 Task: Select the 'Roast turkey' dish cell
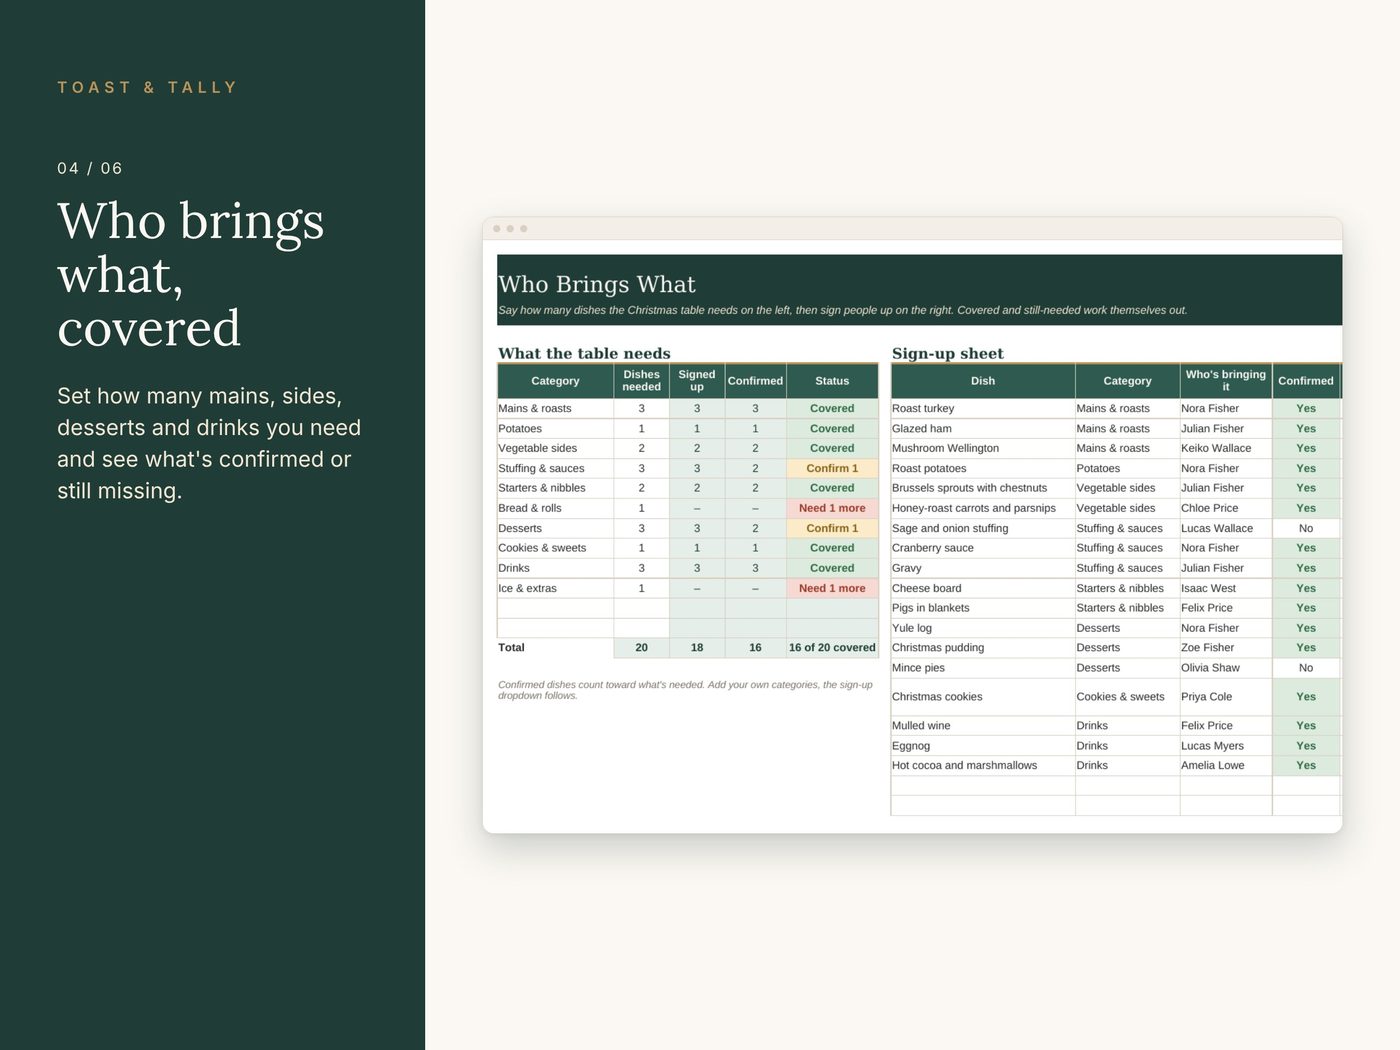[x=983, y=408]
